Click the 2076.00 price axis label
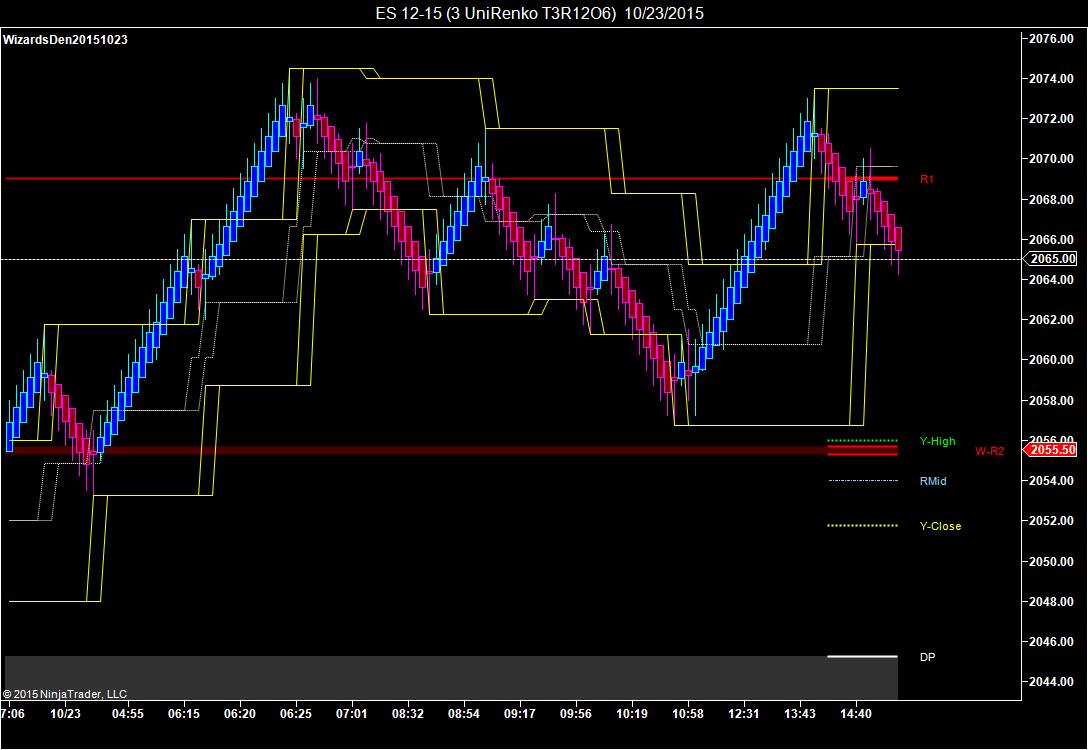 coord(1051,39)
